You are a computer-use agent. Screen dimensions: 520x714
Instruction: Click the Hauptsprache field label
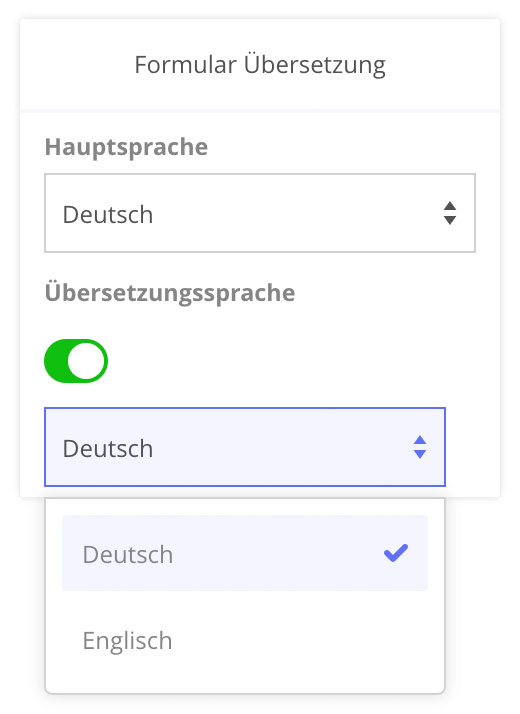[x=126, y=147]
